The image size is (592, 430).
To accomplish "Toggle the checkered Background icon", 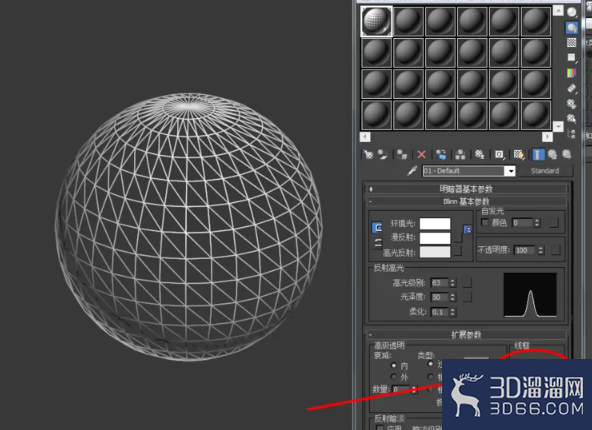I will [x=572, y=43].
